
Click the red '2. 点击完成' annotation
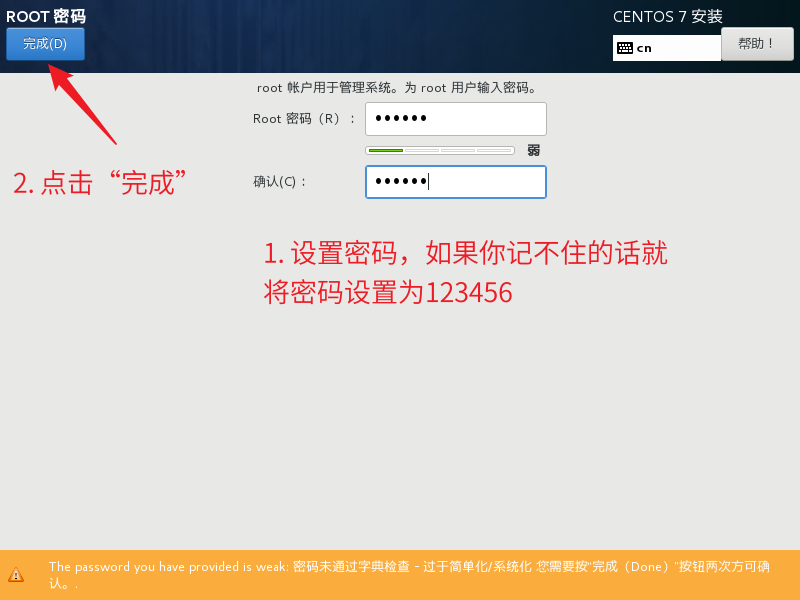pyautogui.click(x=100, y=183)
